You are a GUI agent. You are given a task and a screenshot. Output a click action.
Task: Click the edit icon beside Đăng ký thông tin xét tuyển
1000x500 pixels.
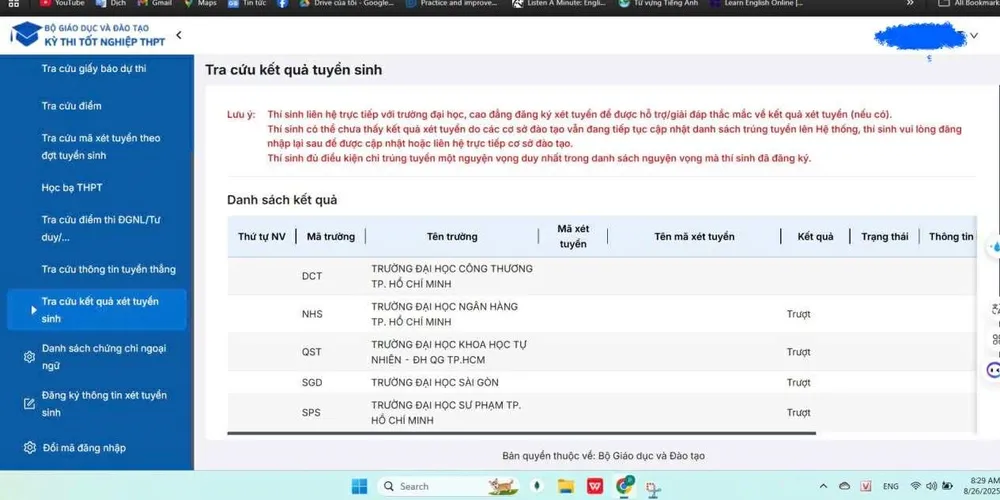click(29, 404)
